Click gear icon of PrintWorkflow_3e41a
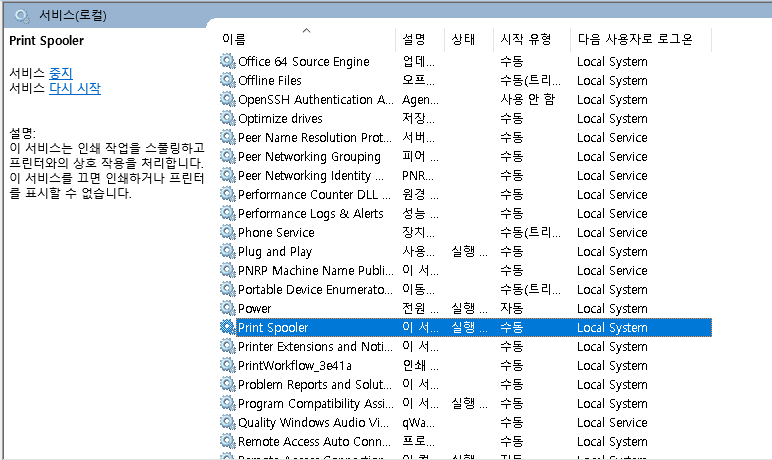This screenshot has width=772, height=460. click(x=227, y=365)
